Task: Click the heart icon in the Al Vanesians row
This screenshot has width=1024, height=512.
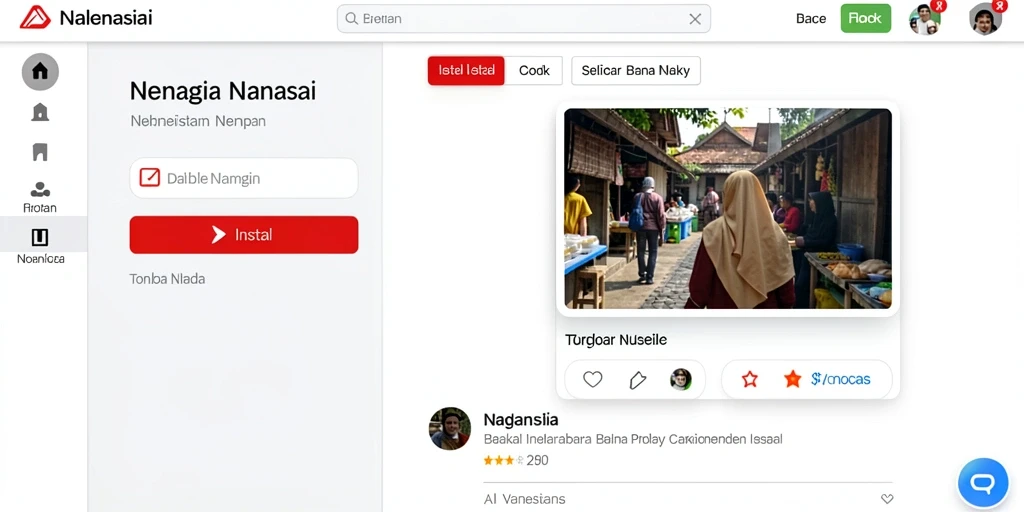Action: (x=887, y=499)
